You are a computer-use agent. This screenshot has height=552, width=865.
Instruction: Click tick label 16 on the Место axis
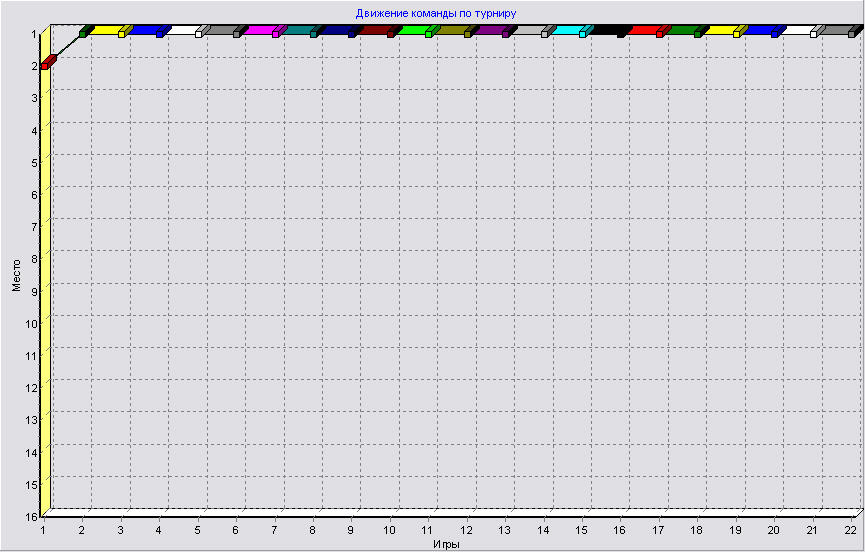tap(31, 517)
